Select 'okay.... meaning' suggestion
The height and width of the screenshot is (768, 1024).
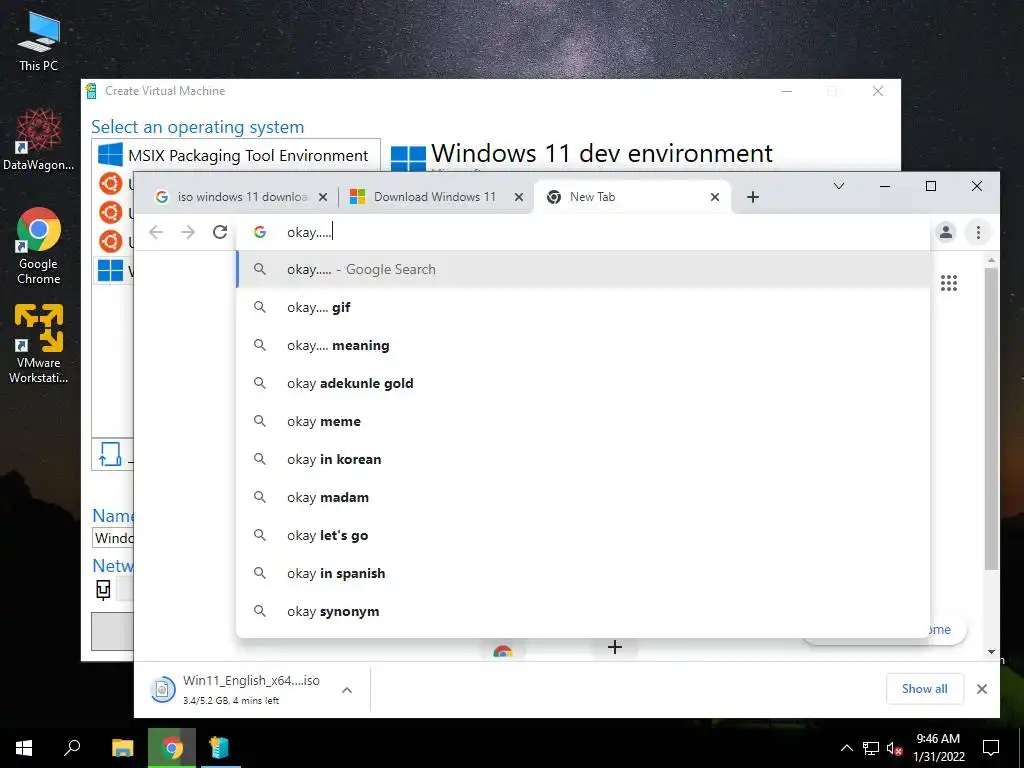[x=583, y=345]
